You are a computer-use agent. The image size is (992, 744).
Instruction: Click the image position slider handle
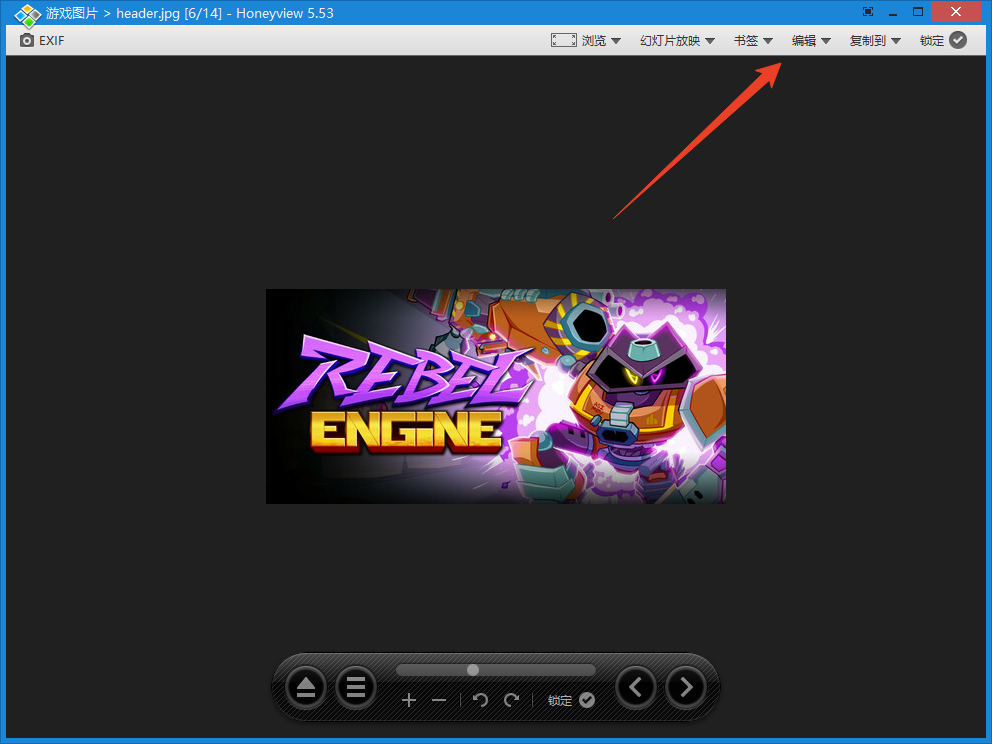pos(473,670)
